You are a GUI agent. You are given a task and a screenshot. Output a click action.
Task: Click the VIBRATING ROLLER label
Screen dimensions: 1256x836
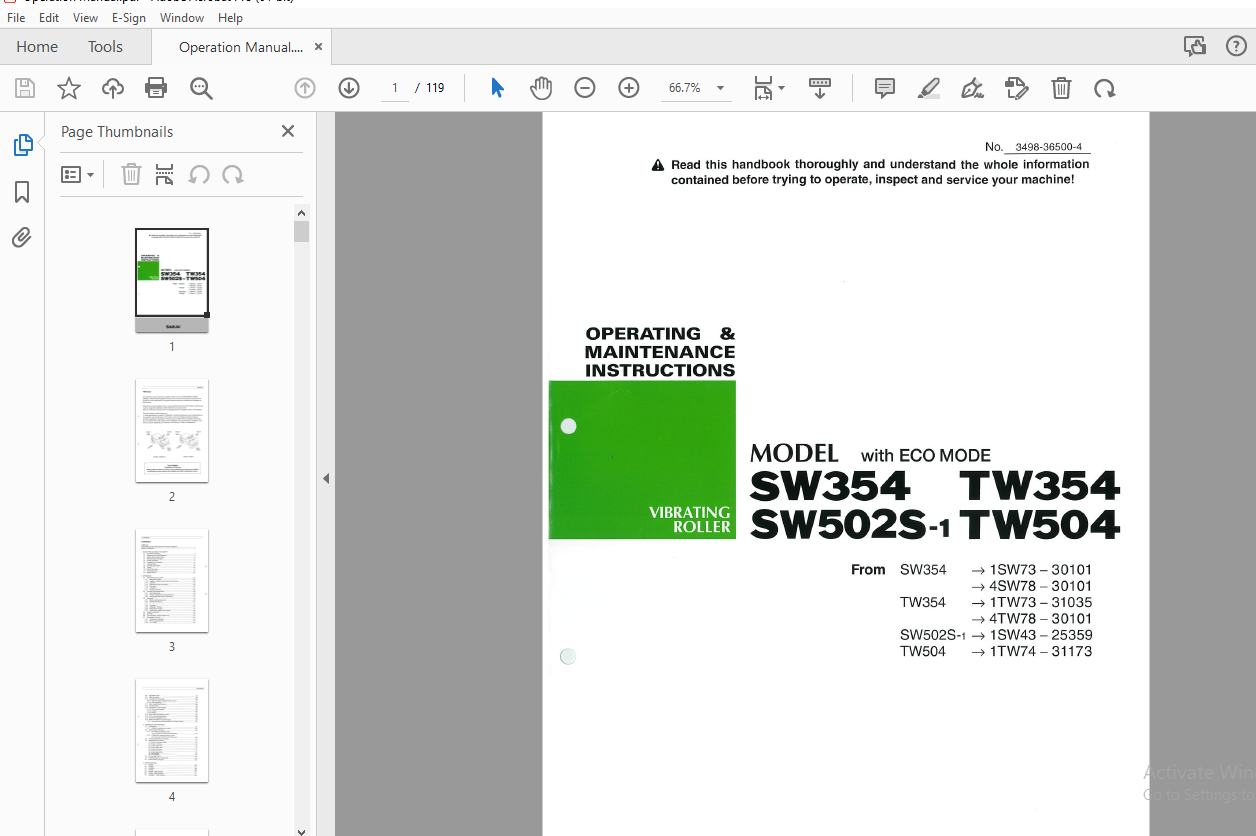tap(690, 519)
